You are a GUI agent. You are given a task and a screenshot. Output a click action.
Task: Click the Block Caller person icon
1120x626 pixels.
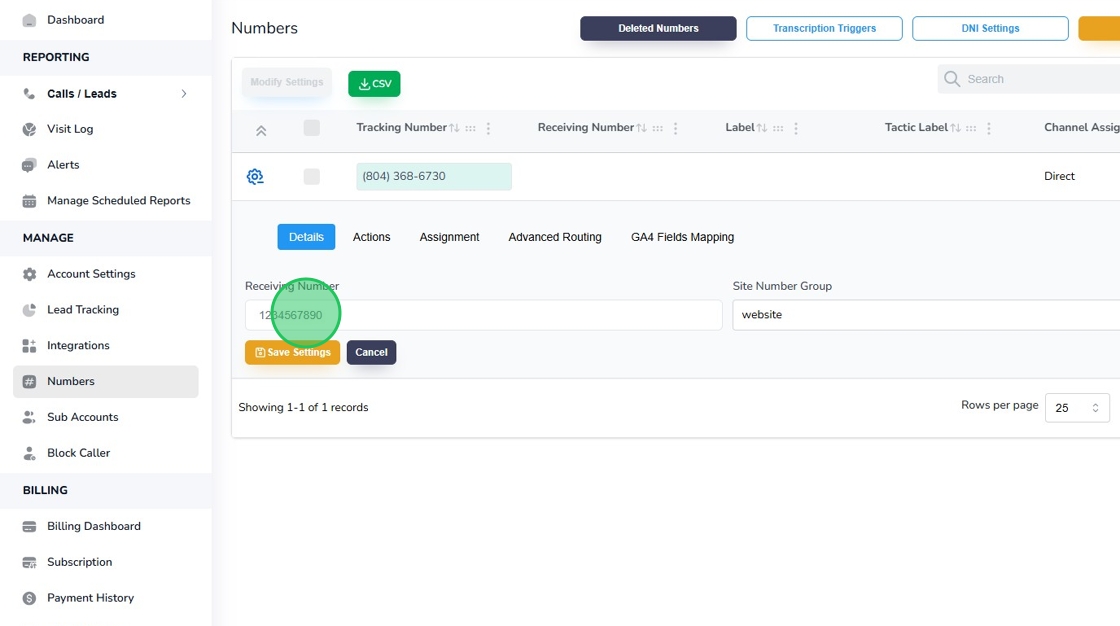pyautogui.click(x=29, y=453)
